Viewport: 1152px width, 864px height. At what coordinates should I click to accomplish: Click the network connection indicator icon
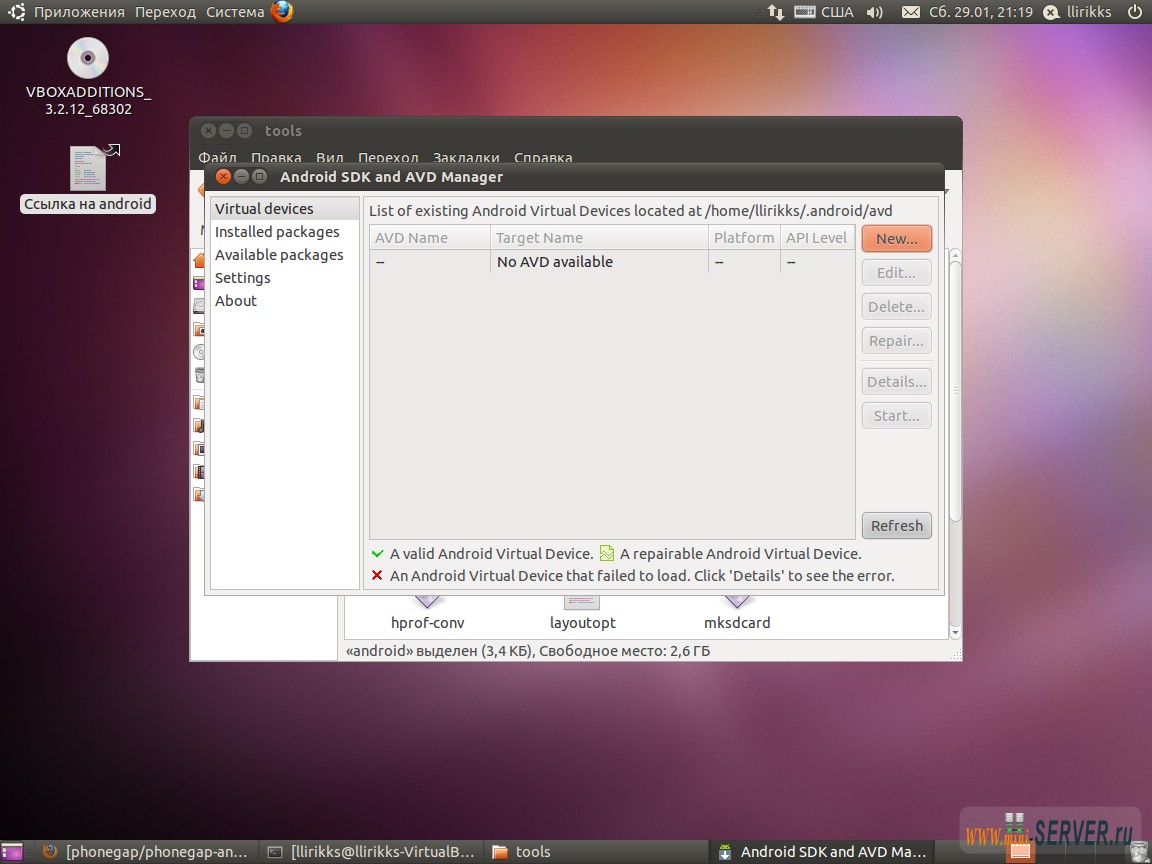tap(776, 12)
